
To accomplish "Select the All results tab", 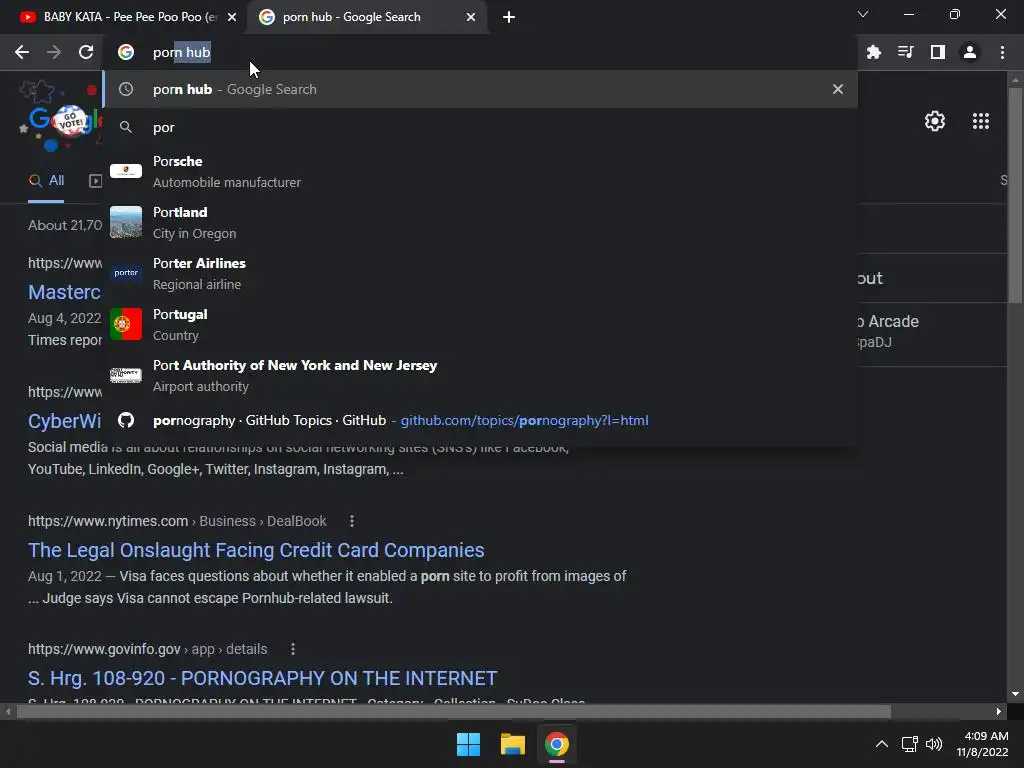I will pyautogui.click(x=46, y=181).
